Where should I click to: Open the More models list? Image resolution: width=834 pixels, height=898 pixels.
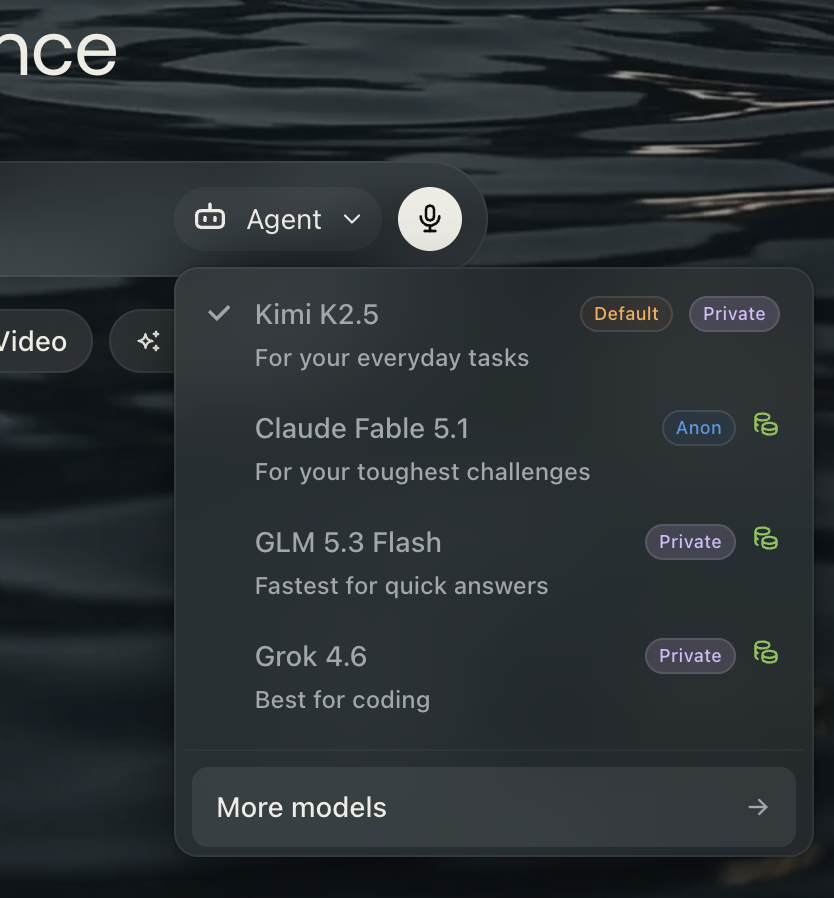pos(494,807)
